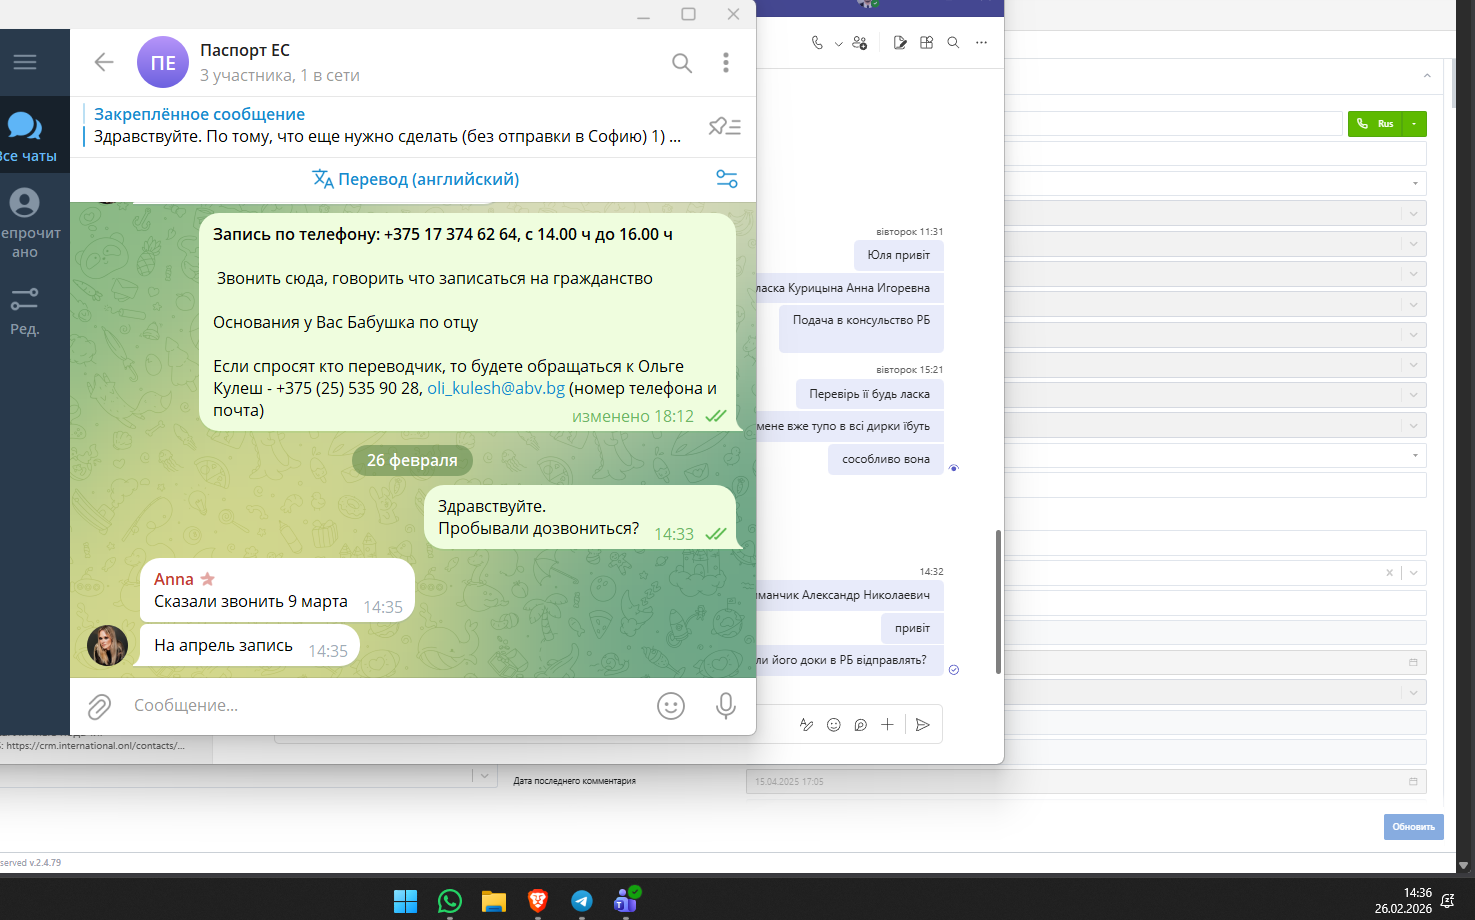Click Teams message 'привіт'
Image resolution: width=1475 pixels, height=920 pixels.
click(912, 628)
